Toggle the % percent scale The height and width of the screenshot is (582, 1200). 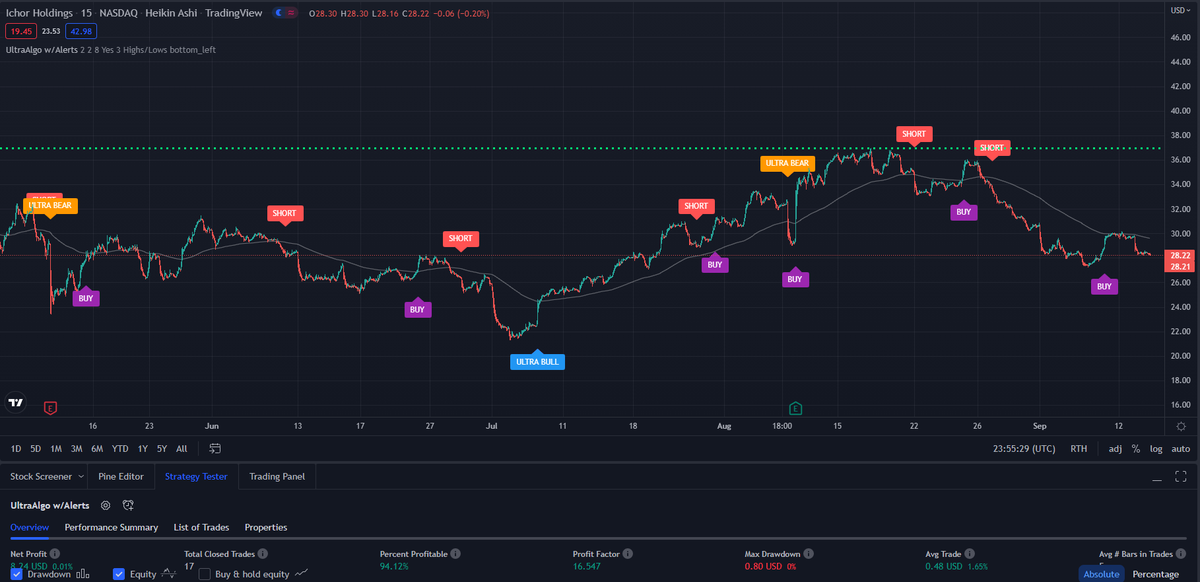pyautogui.click(x=1136, y=449)
